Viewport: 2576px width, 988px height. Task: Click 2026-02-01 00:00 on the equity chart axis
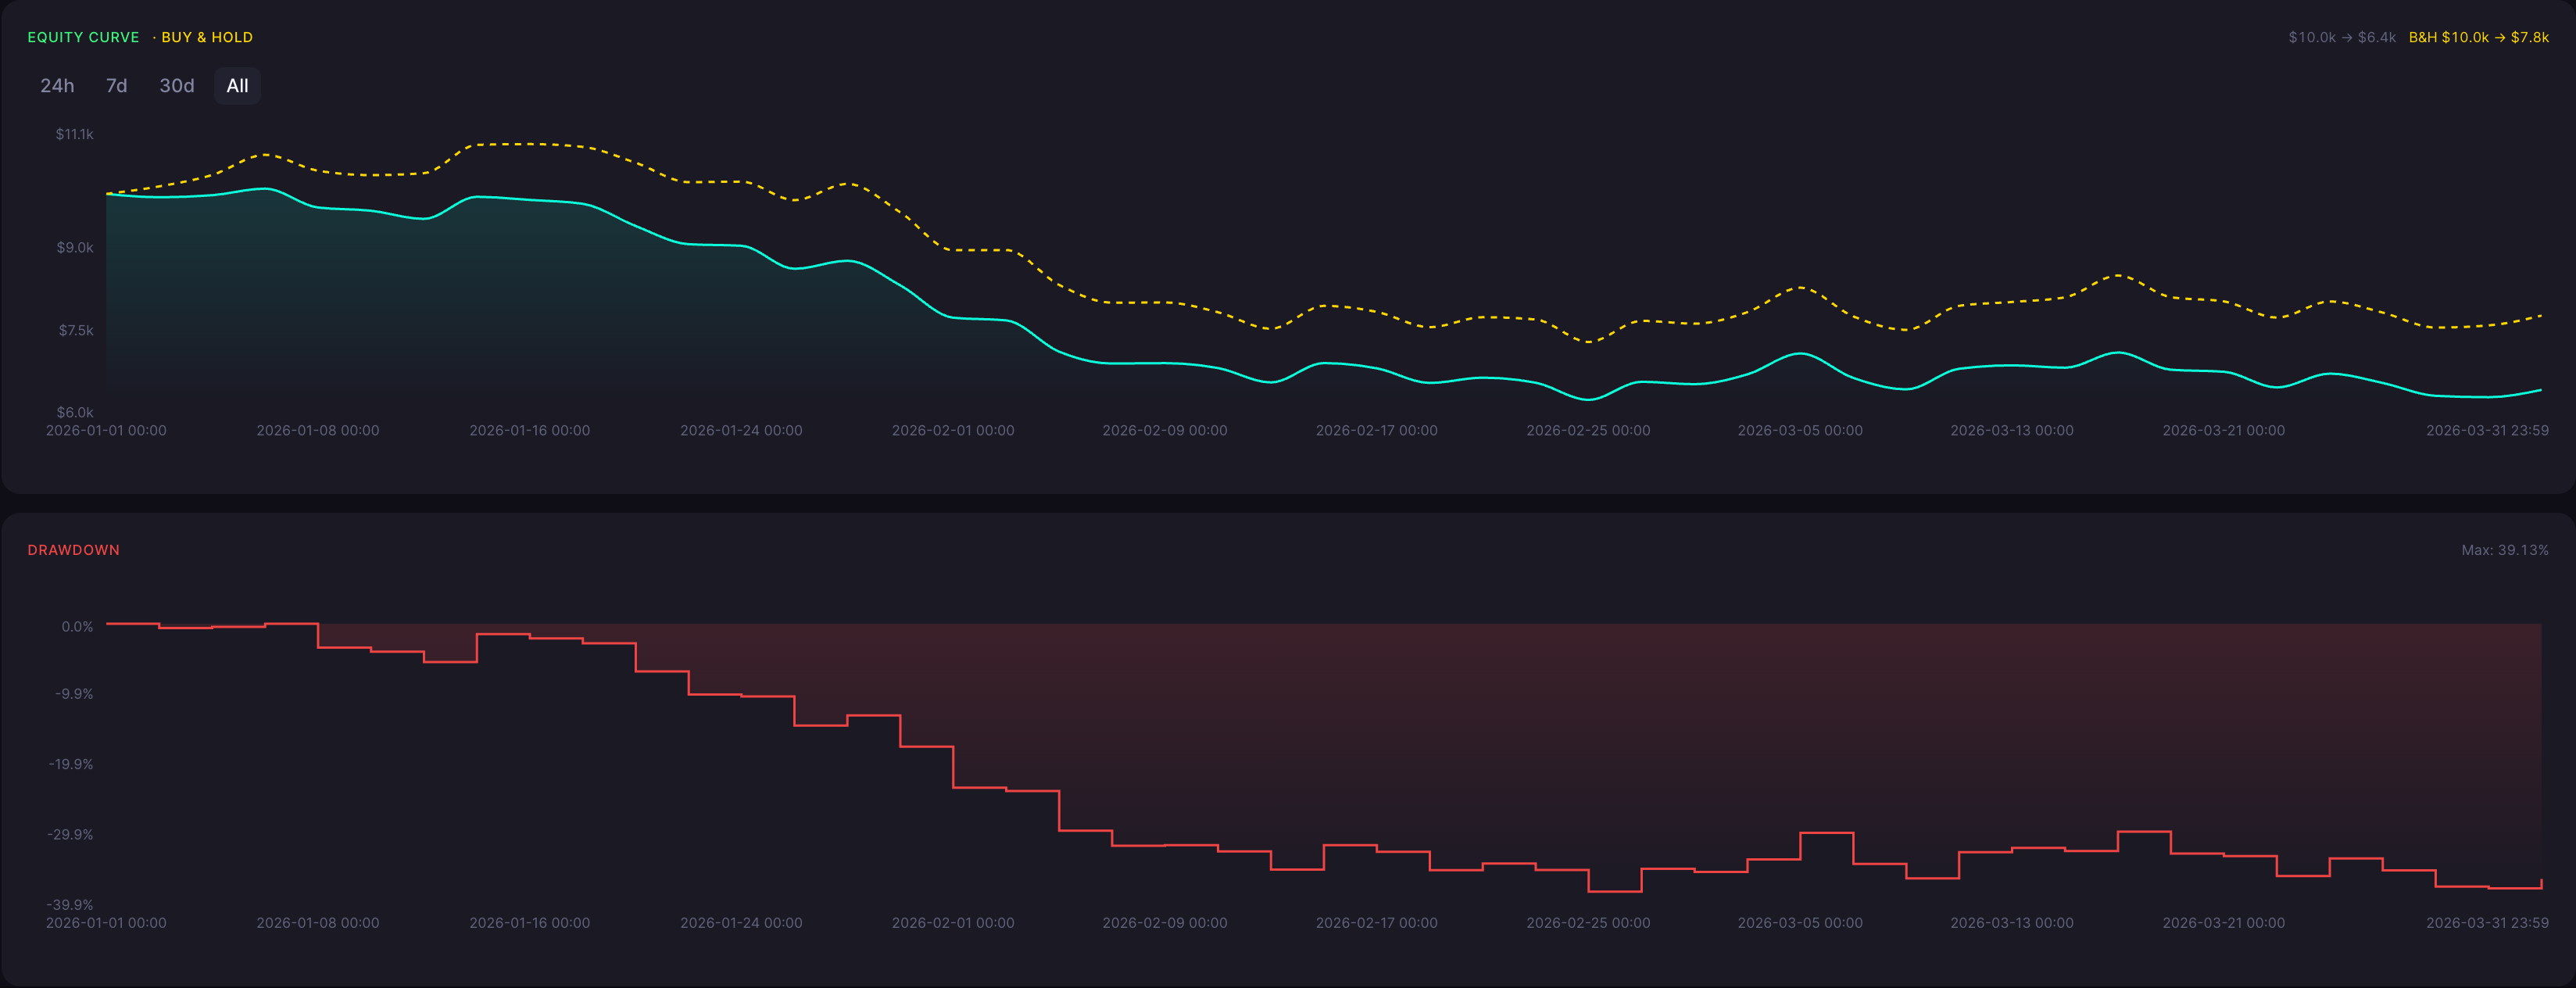(953, 430)
